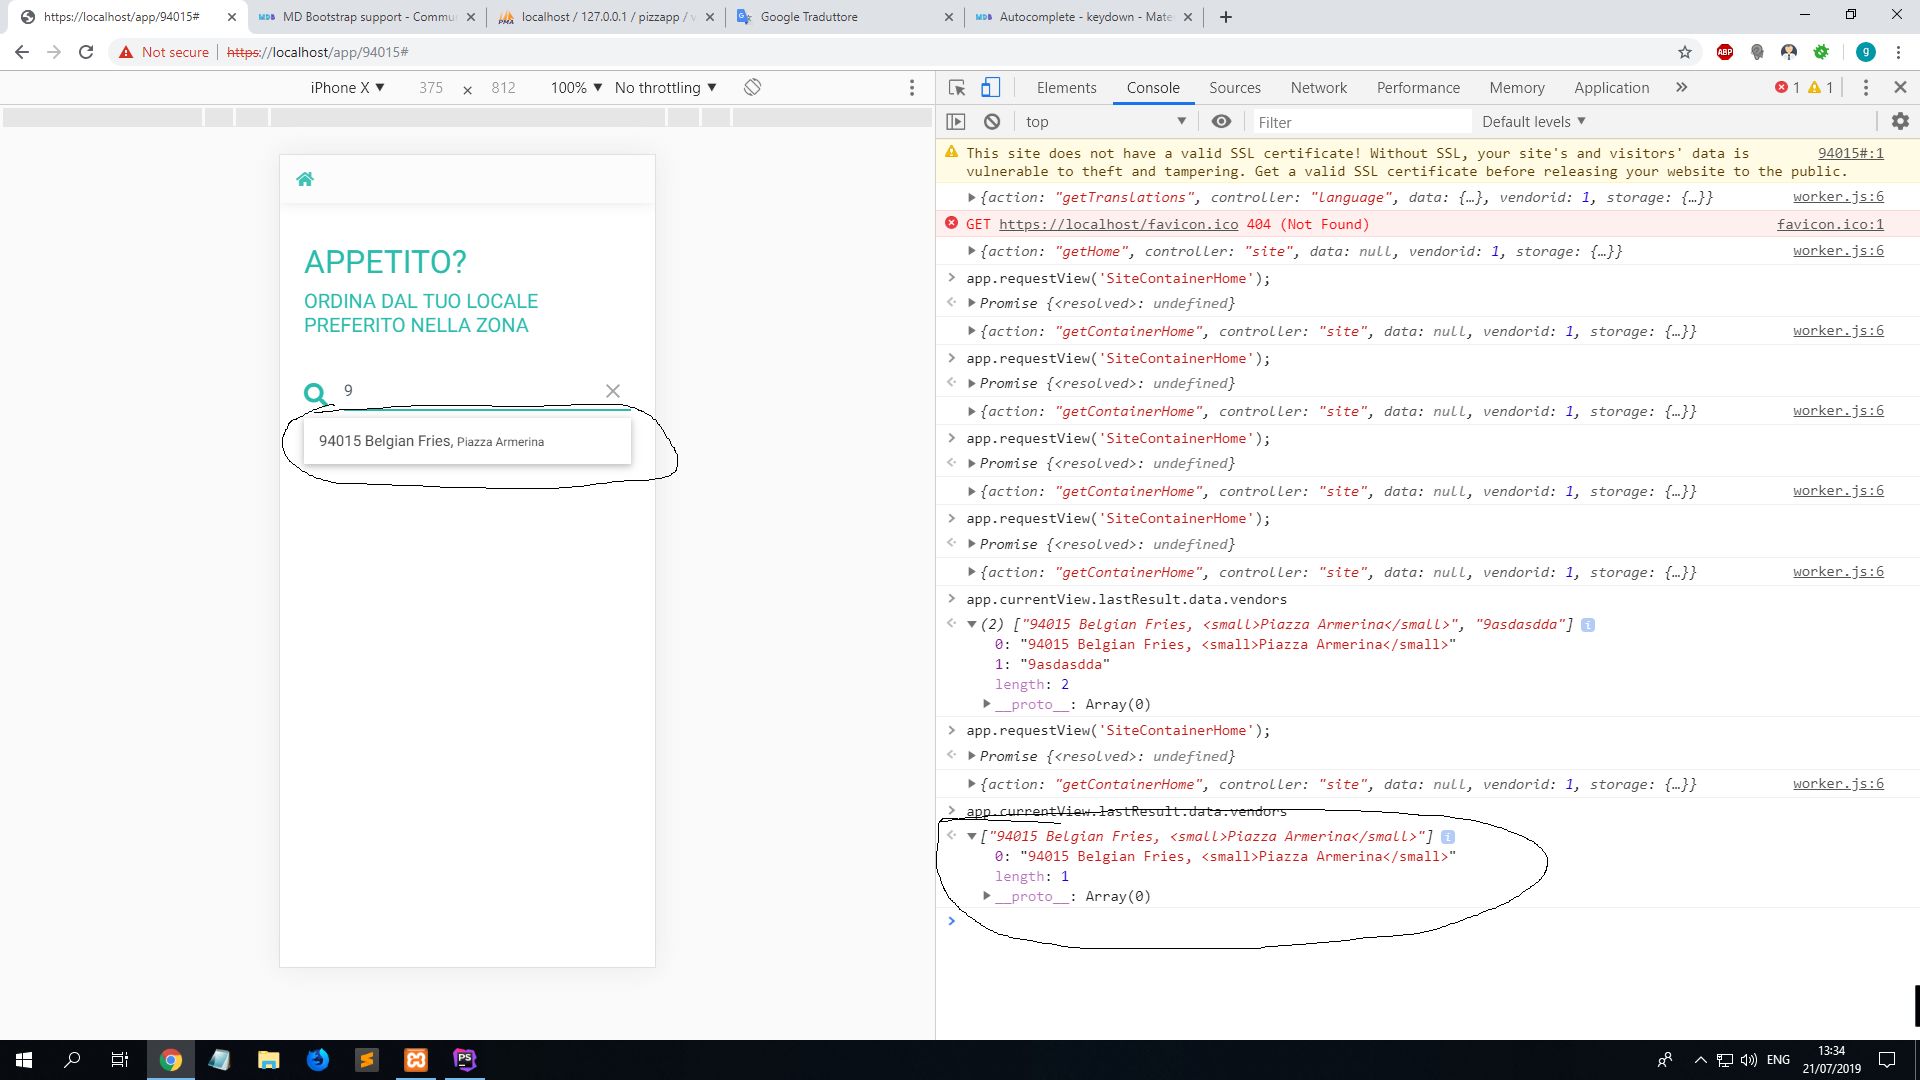Switch to the Sources tab
Viewport: 1920px width, 1080px height.
1235,88
